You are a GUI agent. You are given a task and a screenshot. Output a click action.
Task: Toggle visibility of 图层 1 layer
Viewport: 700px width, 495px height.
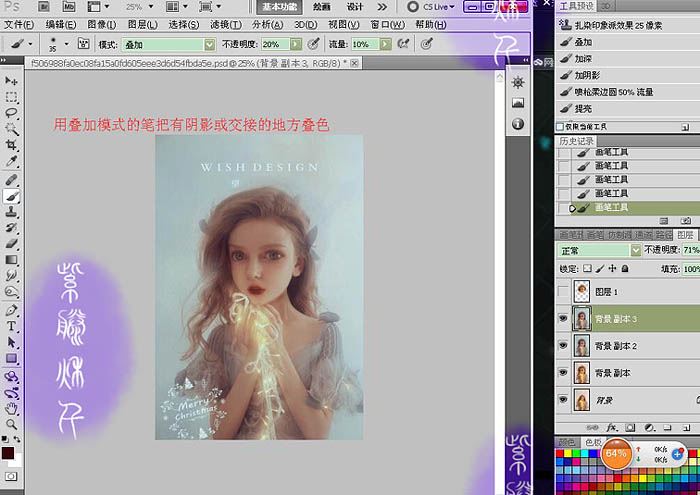tap(563, 292)
